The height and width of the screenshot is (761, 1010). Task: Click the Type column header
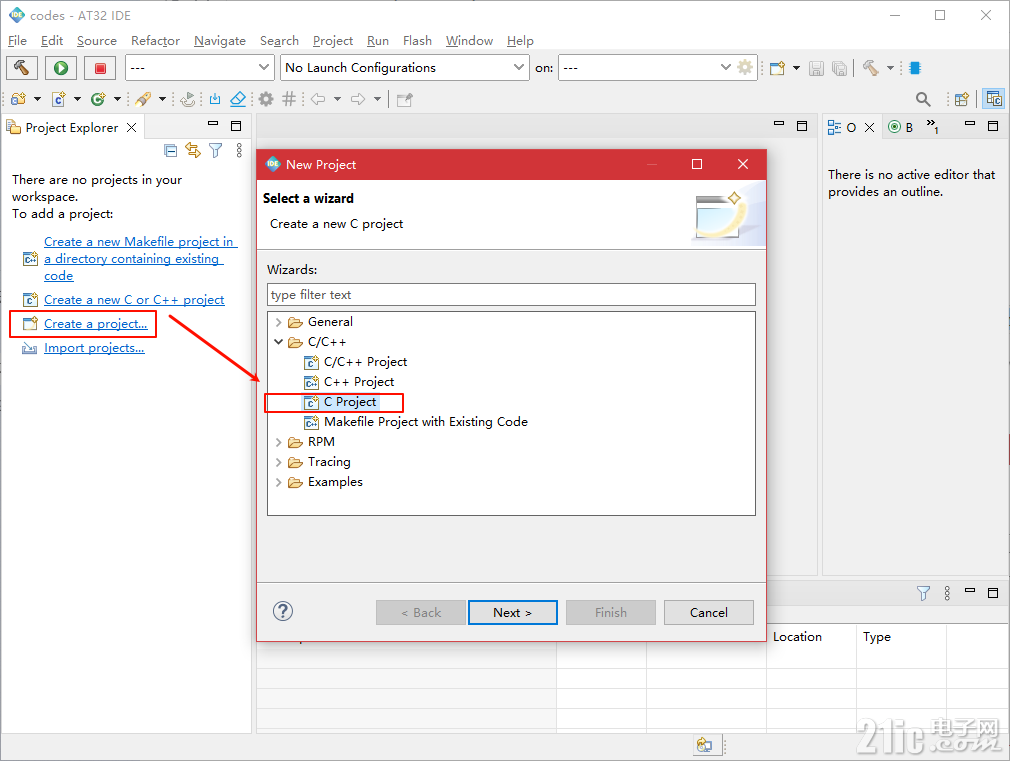[877, 637]
